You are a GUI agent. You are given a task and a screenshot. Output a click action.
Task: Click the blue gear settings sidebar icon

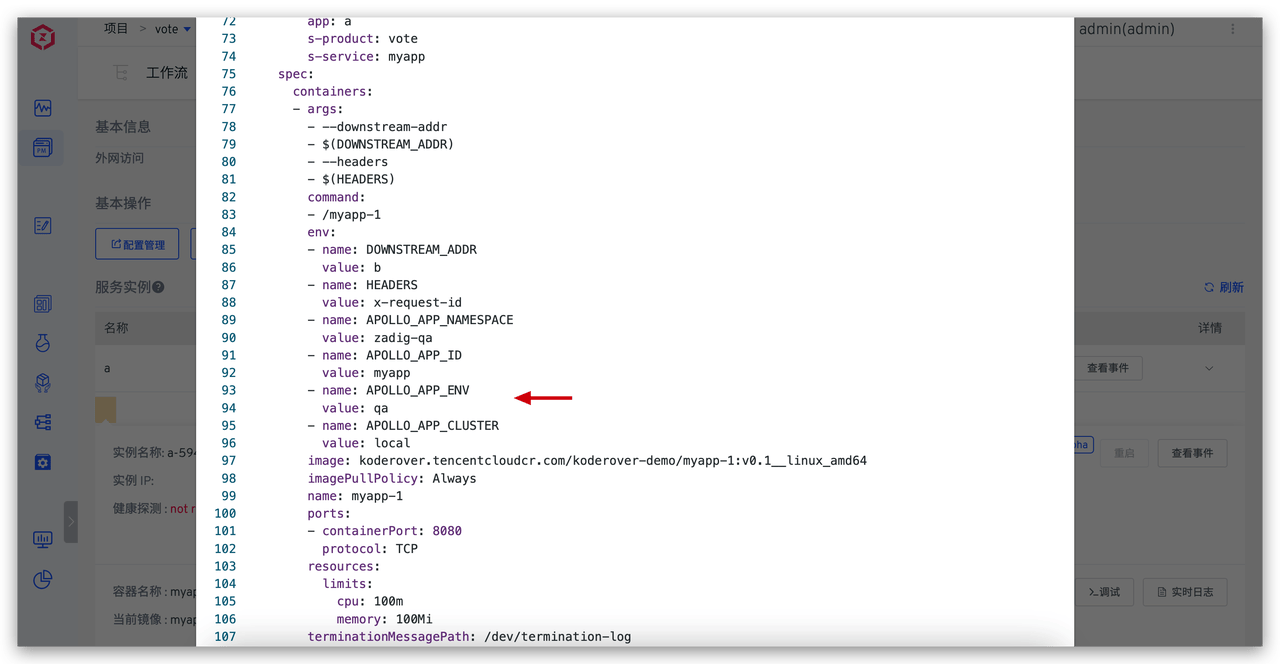(x=42, y=462)
